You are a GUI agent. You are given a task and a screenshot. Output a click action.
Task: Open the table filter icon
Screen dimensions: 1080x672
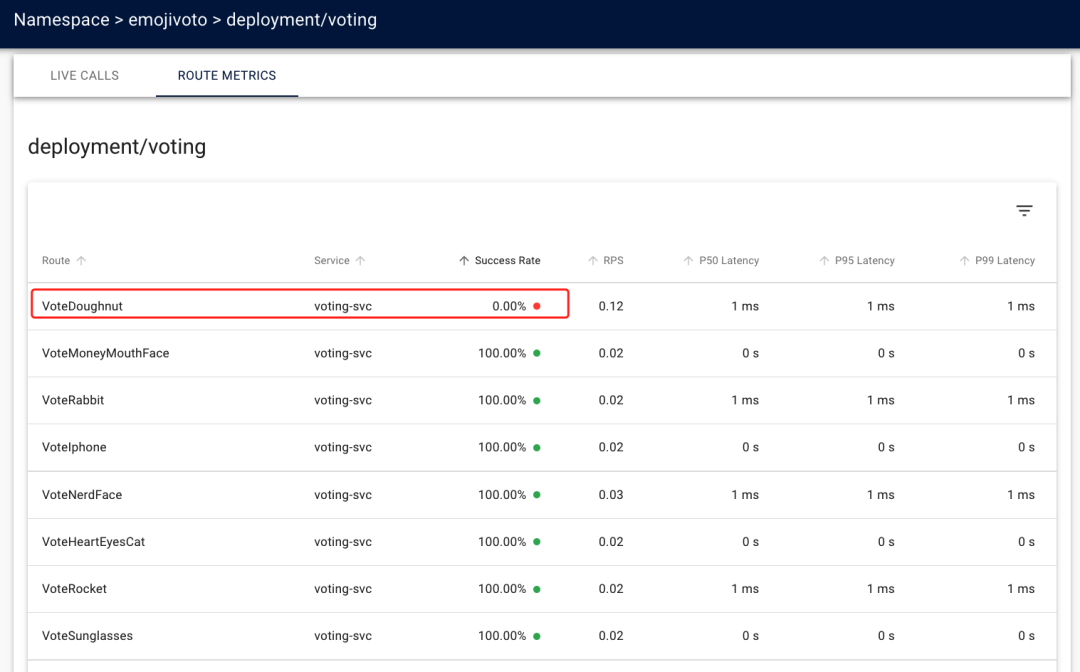tap(1024, 211)
